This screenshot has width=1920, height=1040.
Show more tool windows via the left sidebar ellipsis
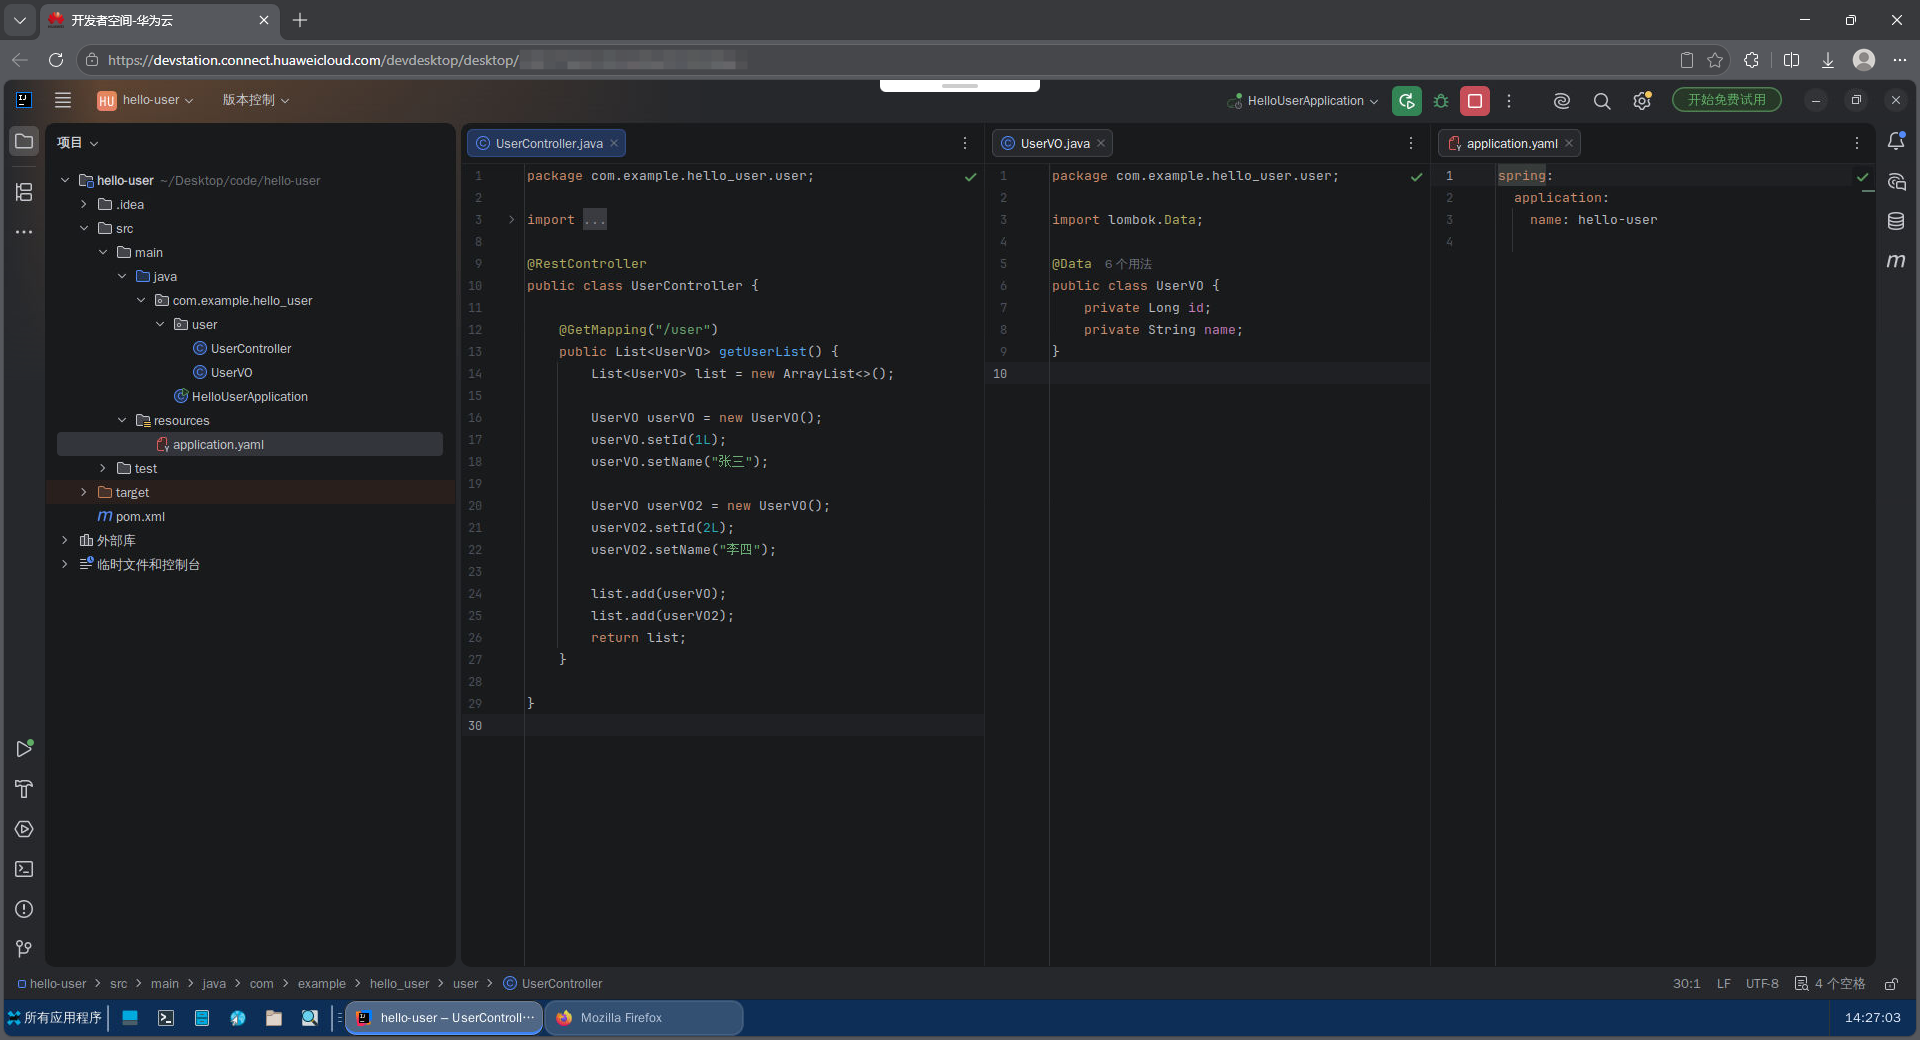click(24, 232)
